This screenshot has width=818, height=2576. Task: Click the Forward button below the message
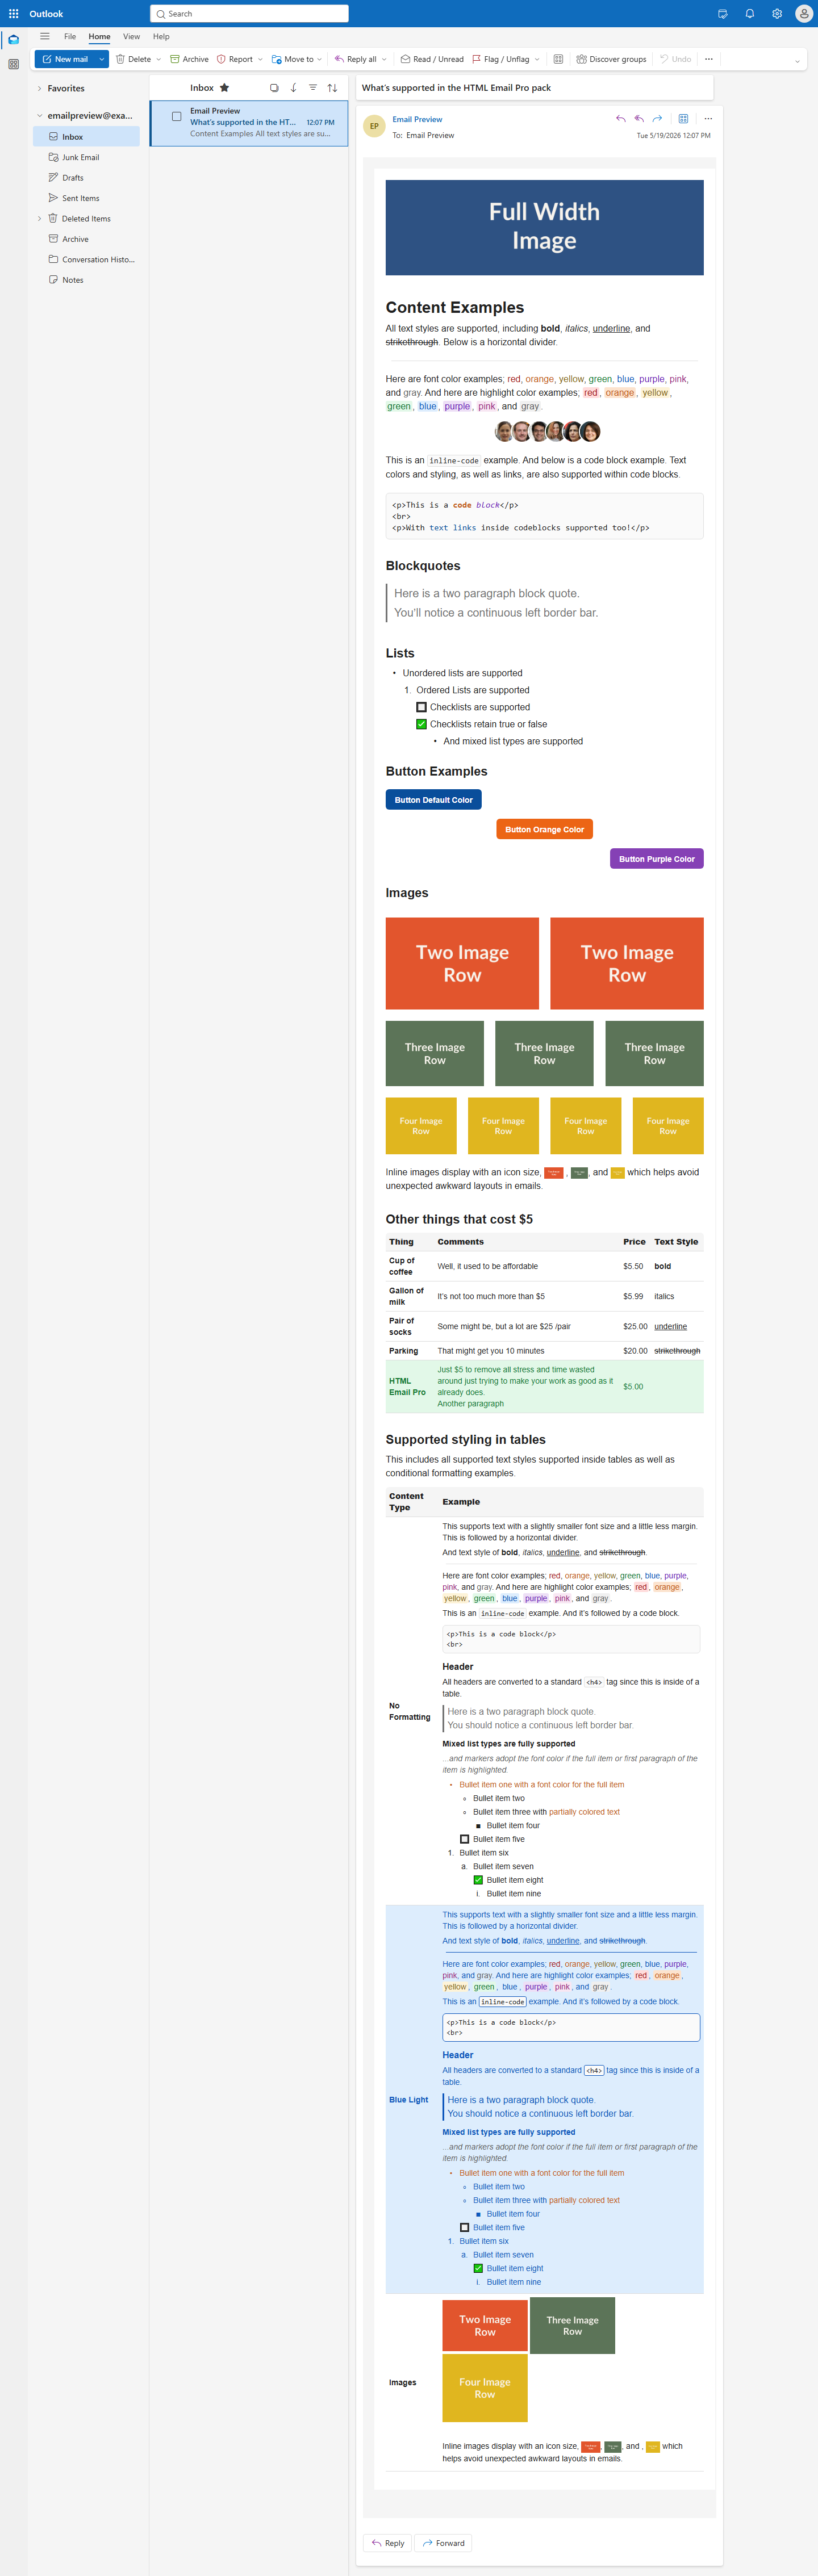(443, 2543)
